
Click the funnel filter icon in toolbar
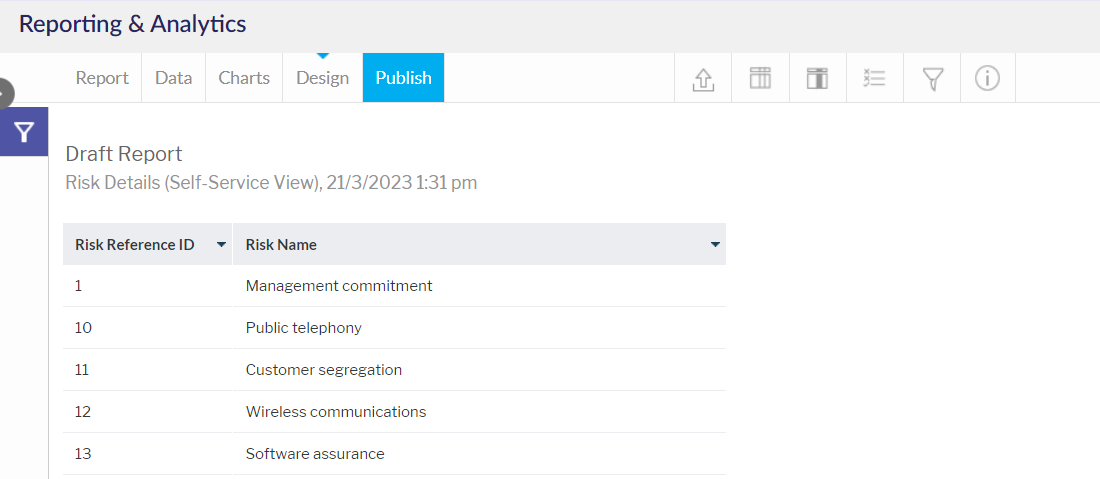tap(932, 79)
